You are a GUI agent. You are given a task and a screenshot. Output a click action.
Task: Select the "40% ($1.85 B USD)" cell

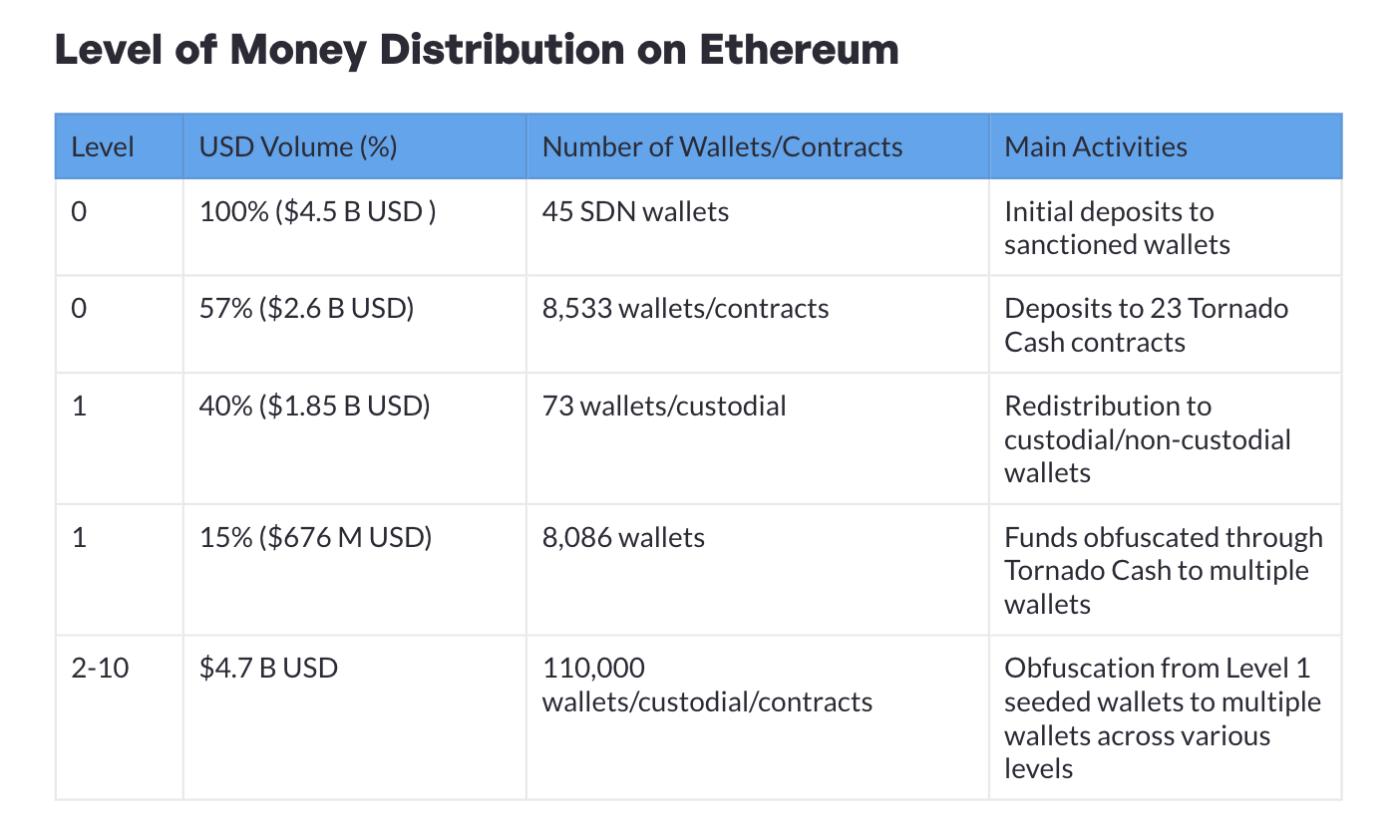(314, 406)
